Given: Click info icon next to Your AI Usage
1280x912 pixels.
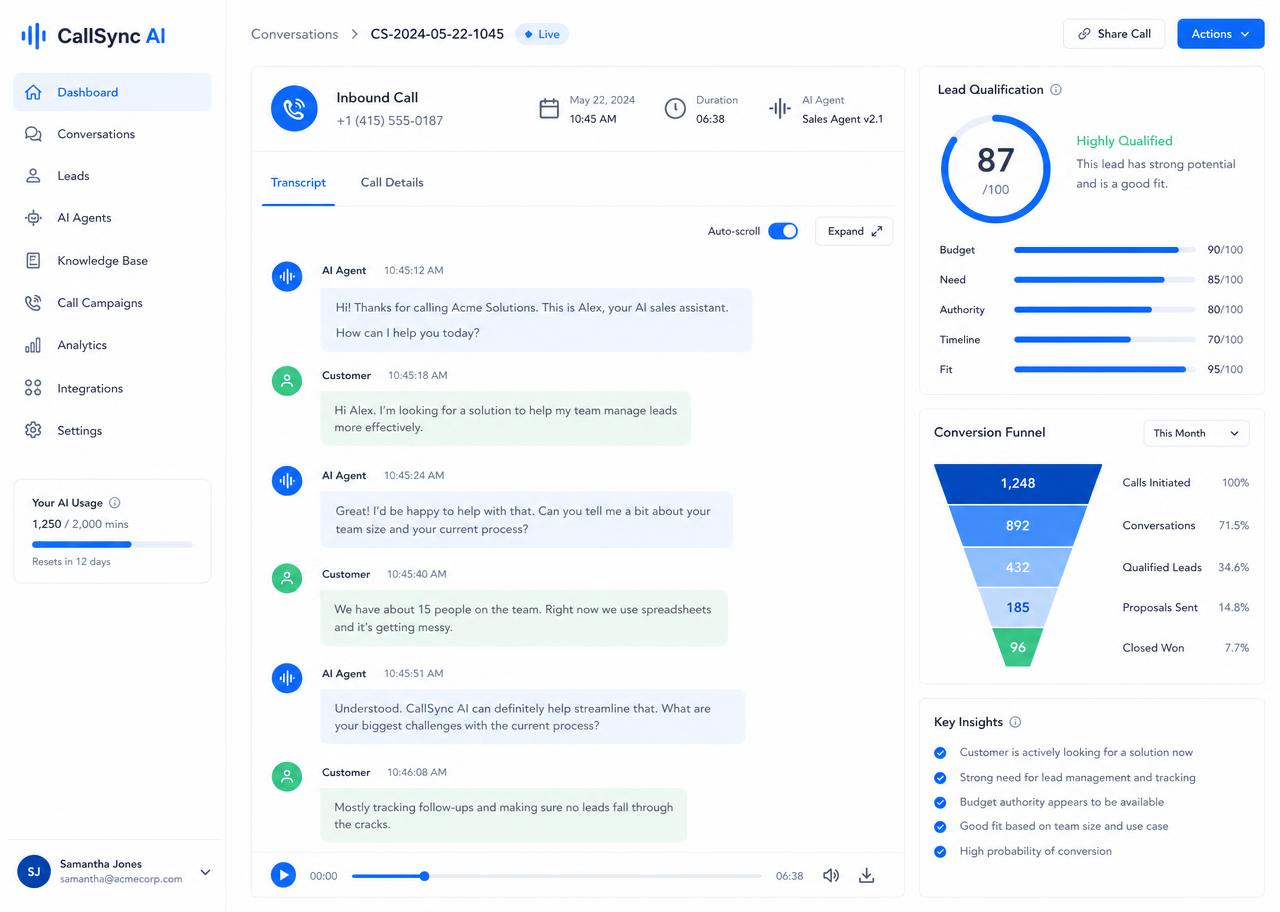Looking at the screenshot, I should pyautogui.click(x=114, y=503).
